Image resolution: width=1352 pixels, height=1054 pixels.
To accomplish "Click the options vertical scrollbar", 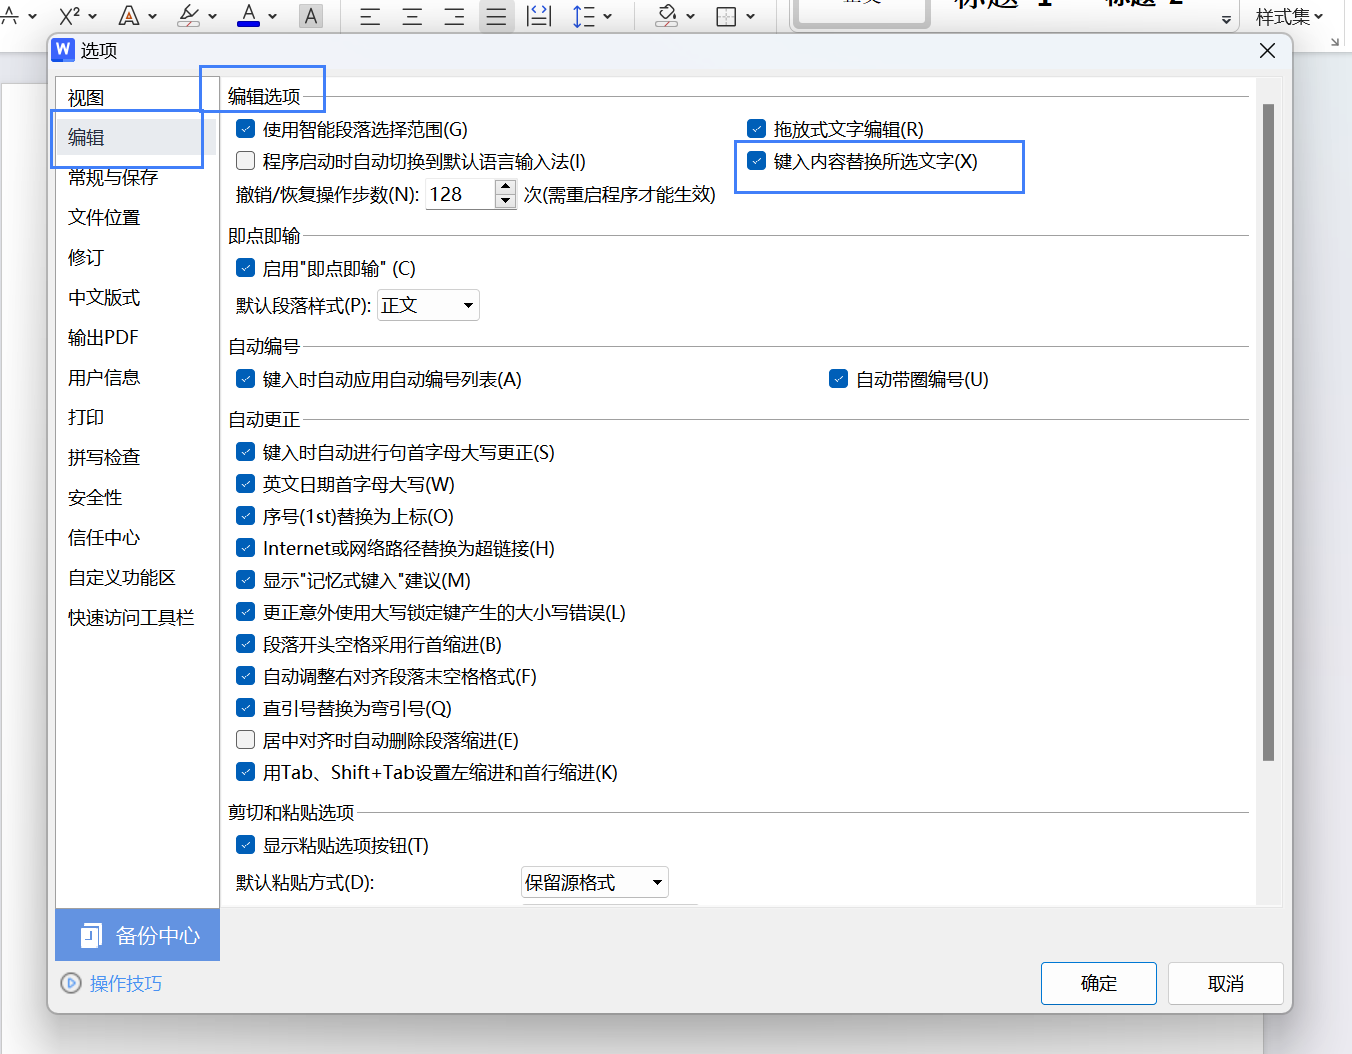I will click(1268, 432).
